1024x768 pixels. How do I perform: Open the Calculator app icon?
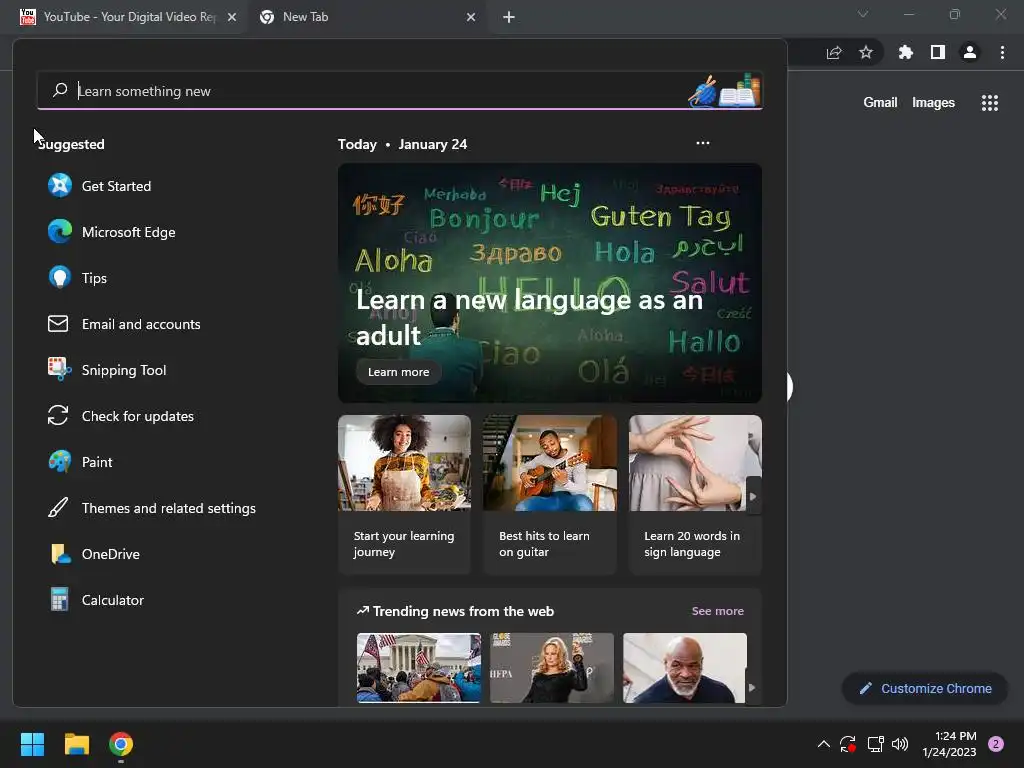click(x=59, y=600)
